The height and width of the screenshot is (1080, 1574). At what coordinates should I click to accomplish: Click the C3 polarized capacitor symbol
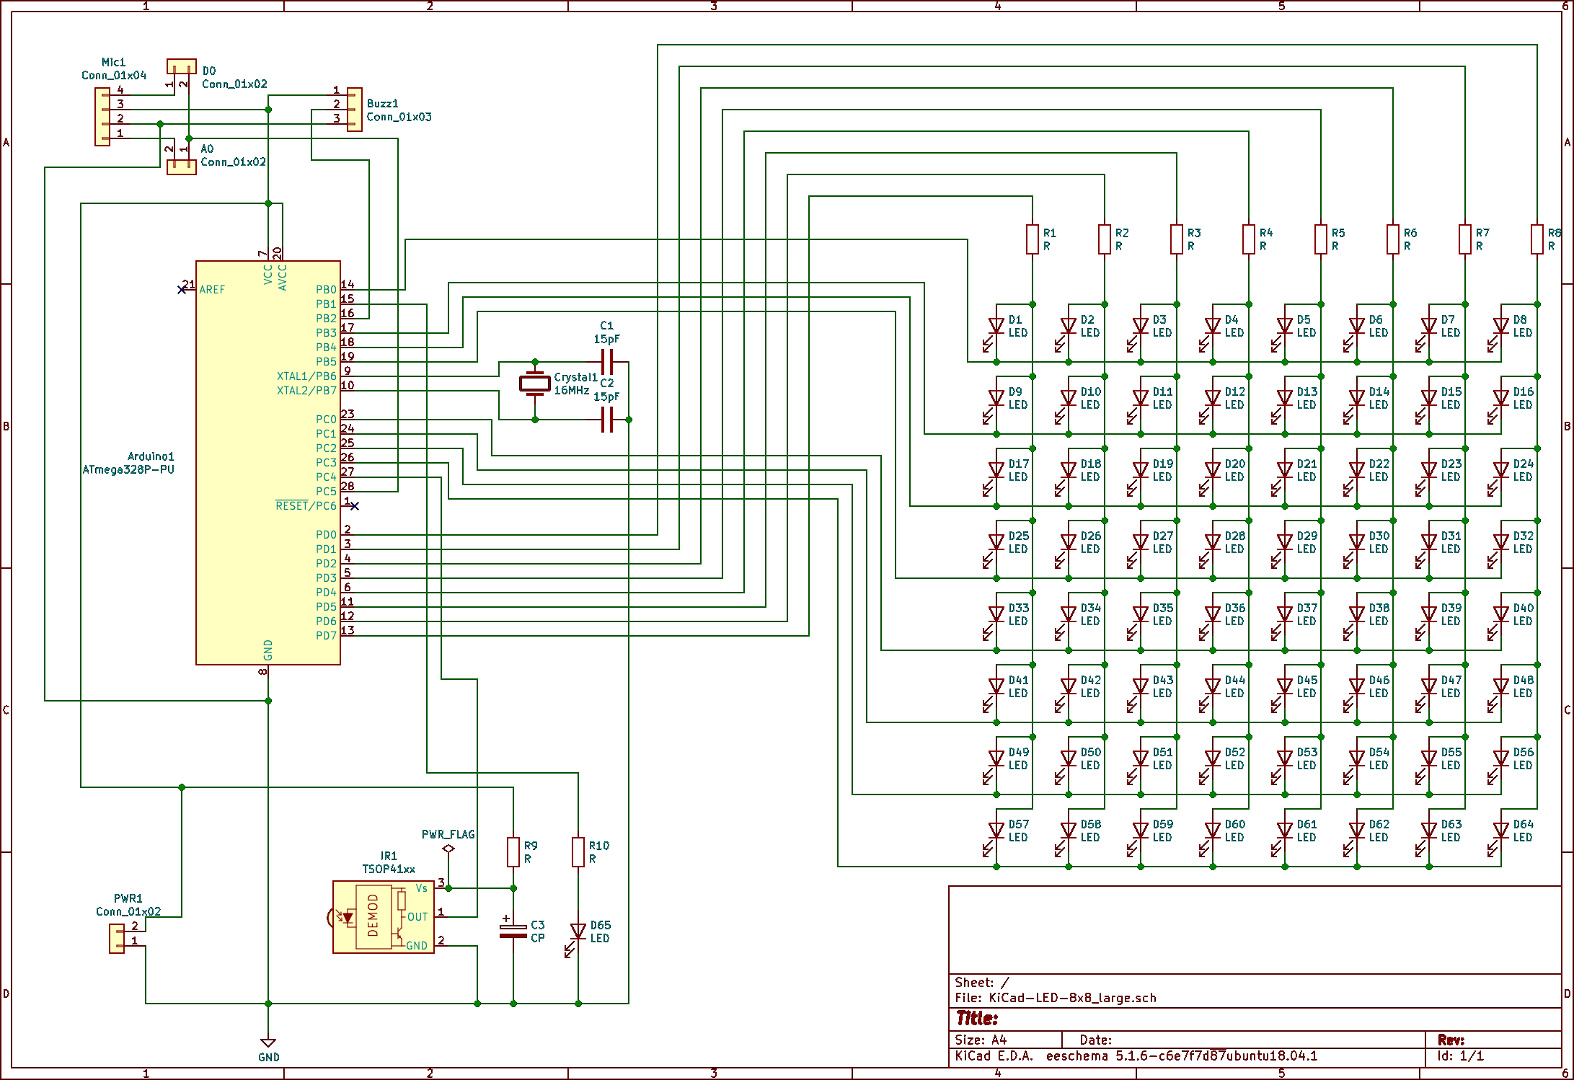pos(513,931)
